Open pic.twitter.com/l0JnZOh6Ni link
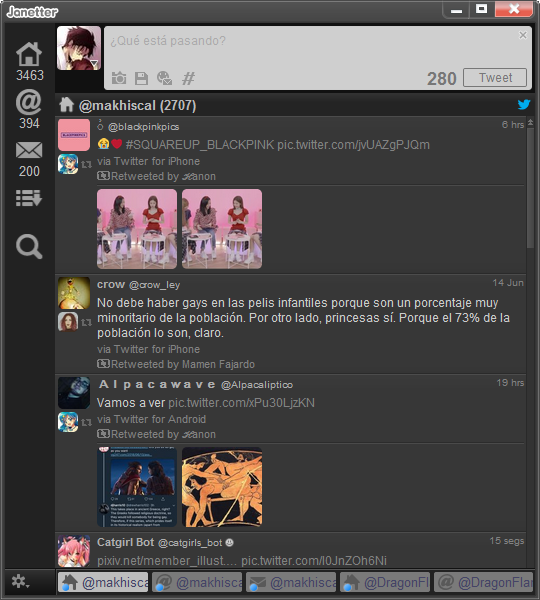Image resolution: width=540 pixels, height=600 pixels. 314,561
